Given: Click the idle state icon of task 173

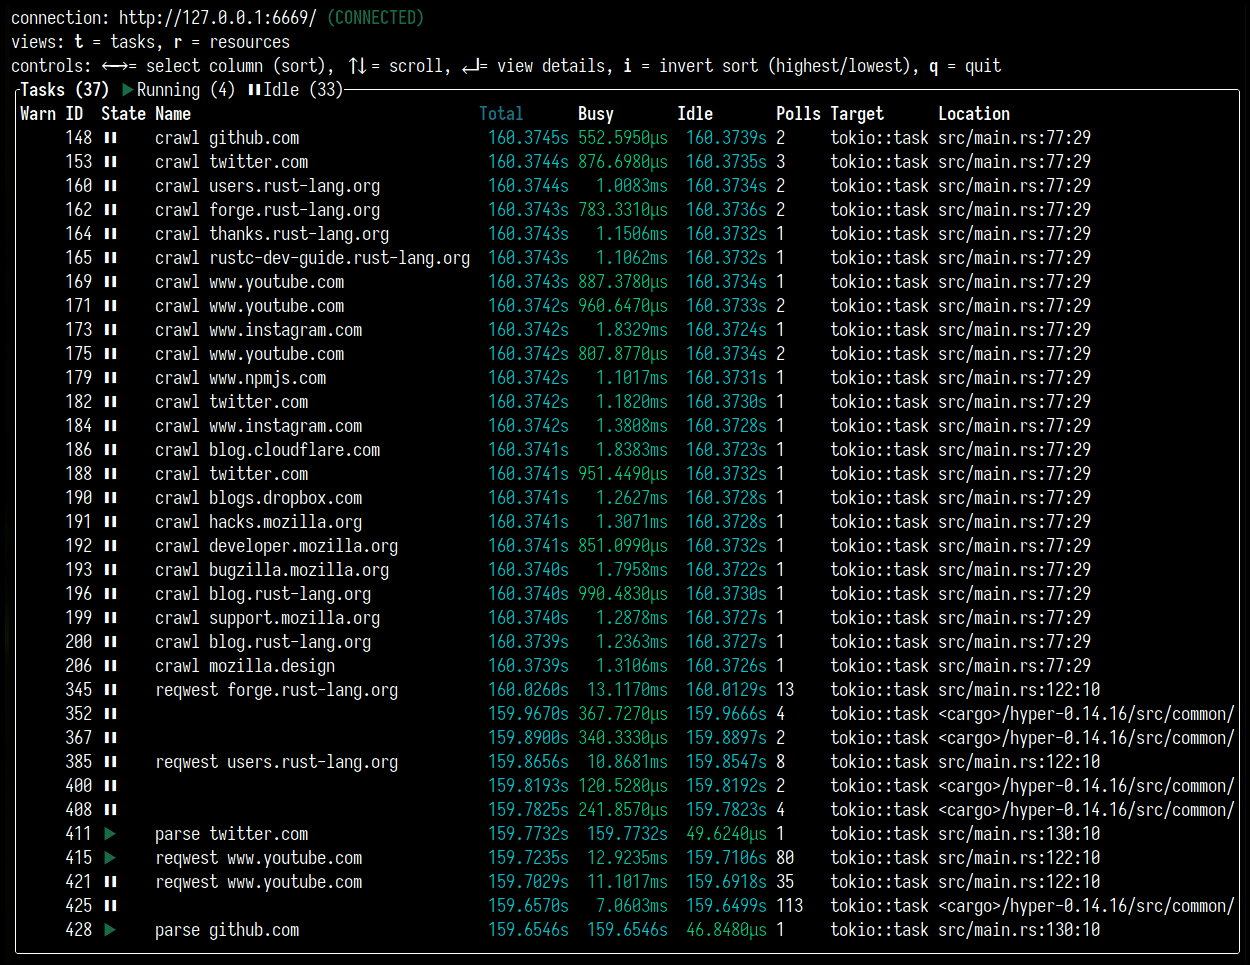Looking at the screenshot, I should tap(110, 330).
